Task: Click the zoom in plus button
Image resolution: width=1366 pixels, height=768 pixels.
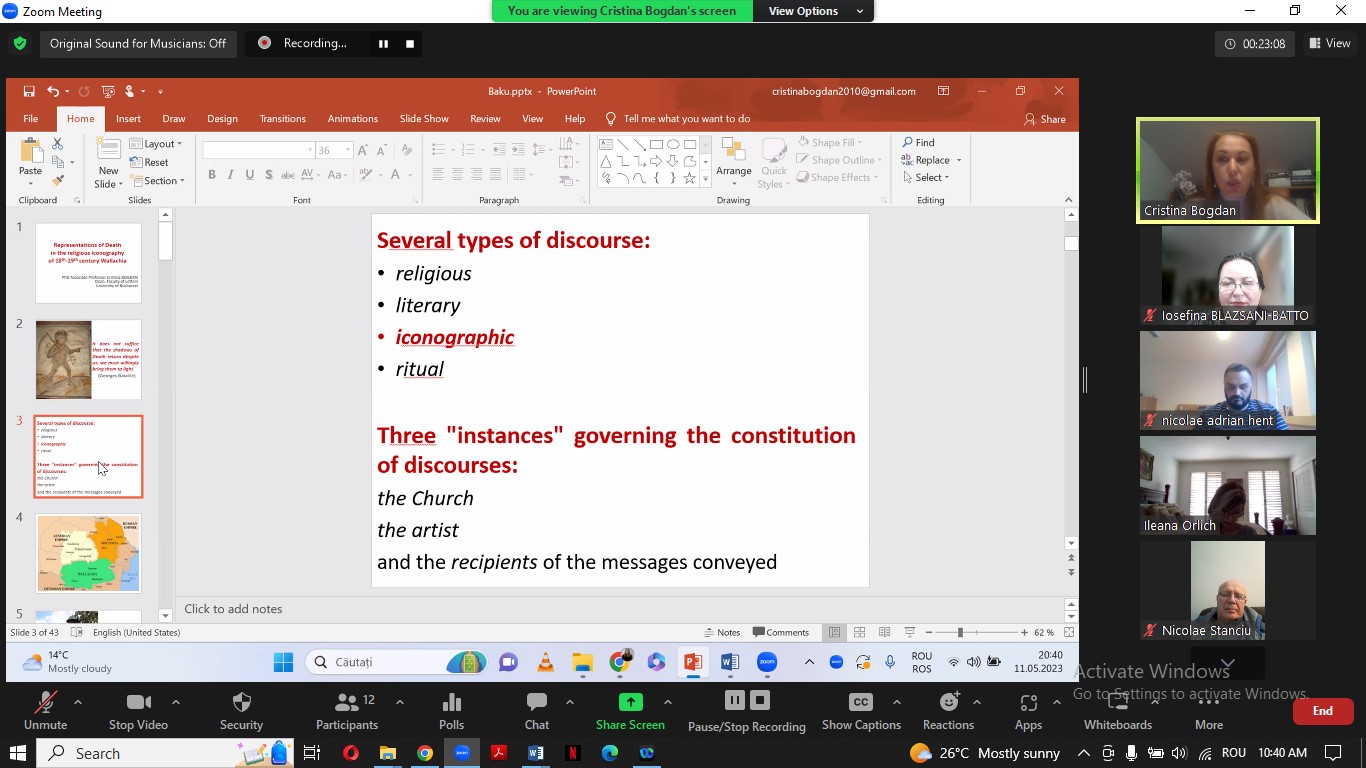Action: point(1024,632)
